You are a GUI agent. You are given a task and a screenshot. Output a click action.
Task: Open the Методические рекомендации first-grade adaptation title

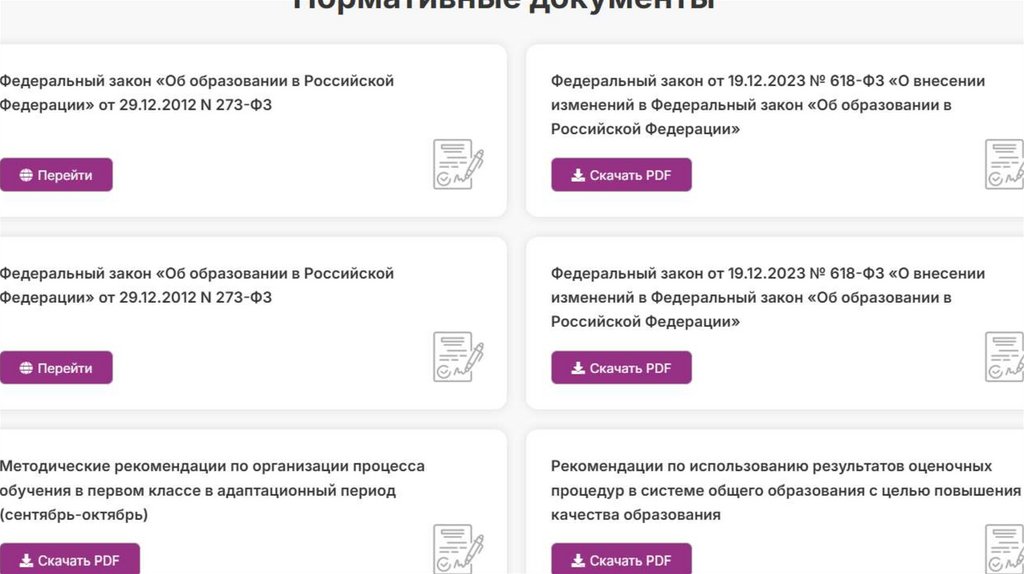tap(212, 490)
